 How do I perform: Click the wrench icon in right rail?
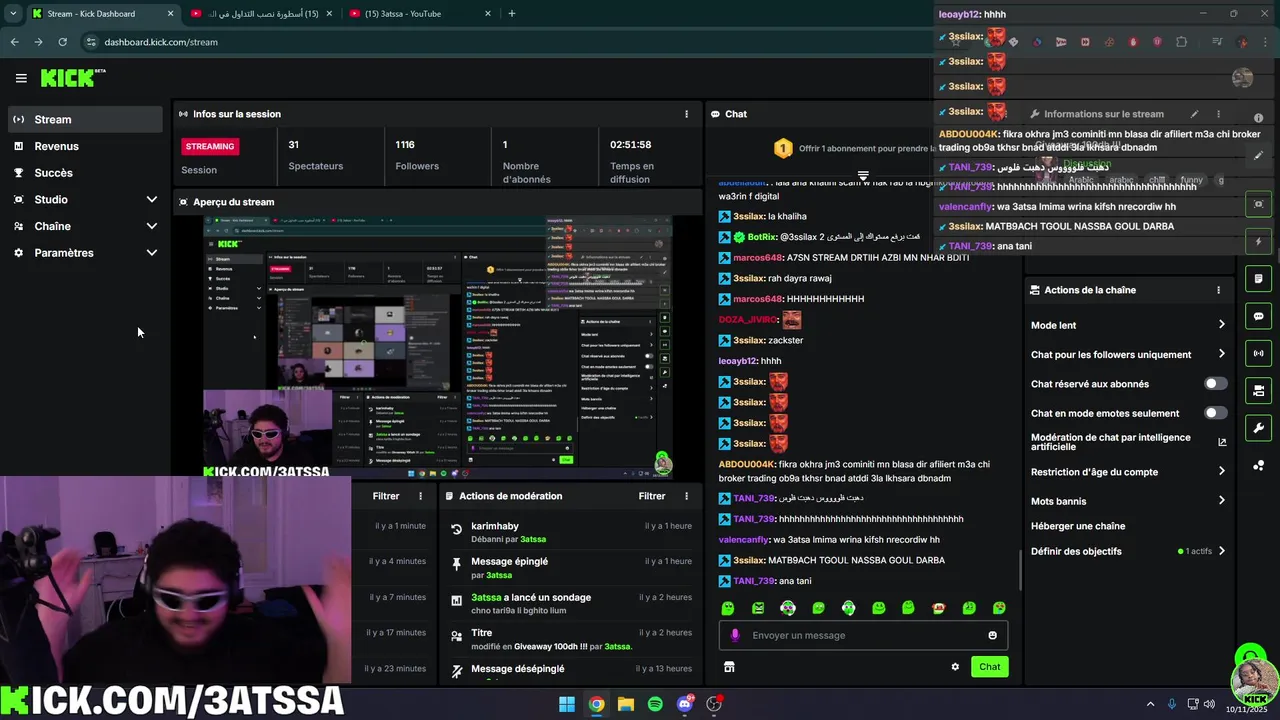point(1258,428)
